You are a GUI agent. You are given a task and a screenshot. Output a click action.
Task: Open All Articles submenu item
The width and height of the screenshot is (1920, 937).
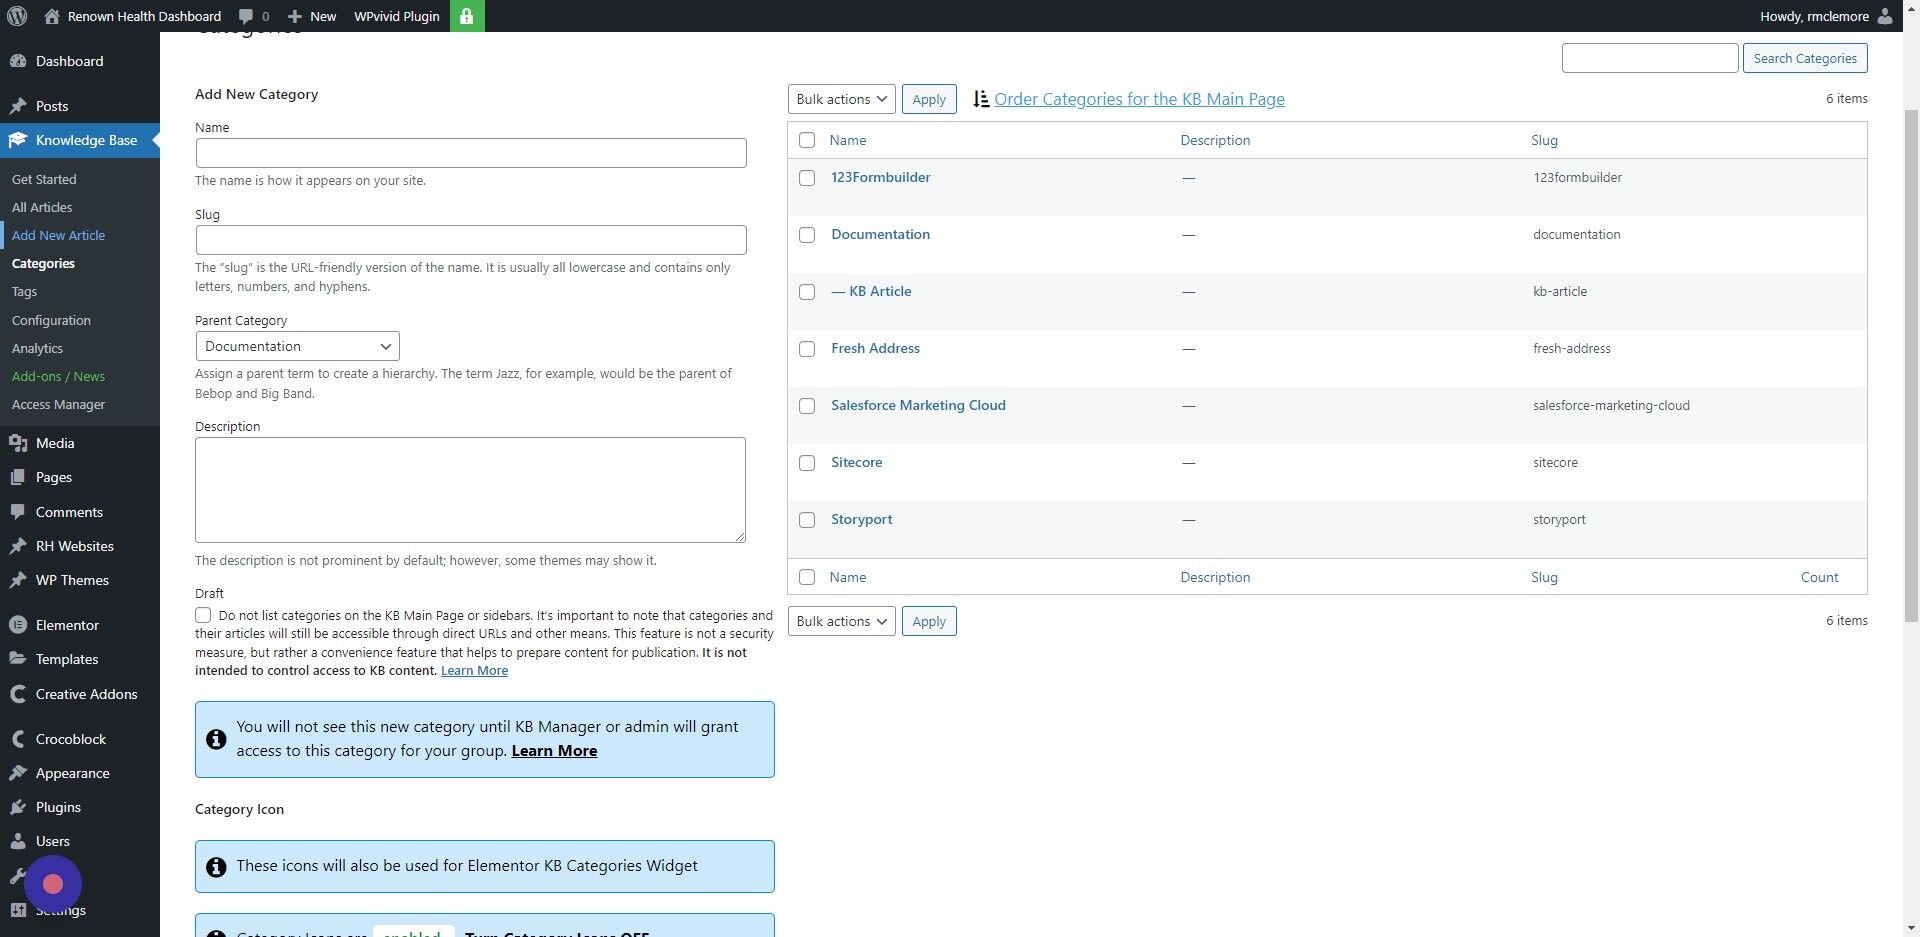click(x=42, y=207)
